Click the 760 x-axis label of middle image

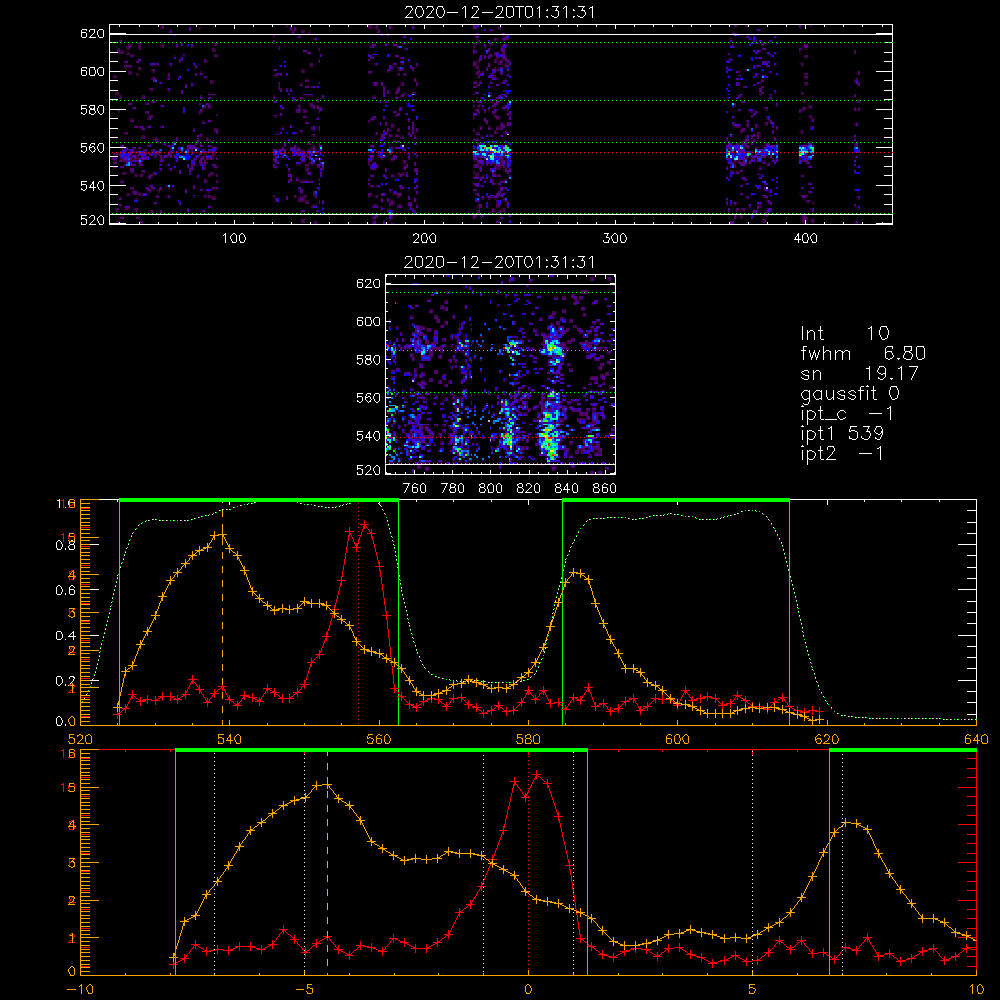[x=415, y=489]
